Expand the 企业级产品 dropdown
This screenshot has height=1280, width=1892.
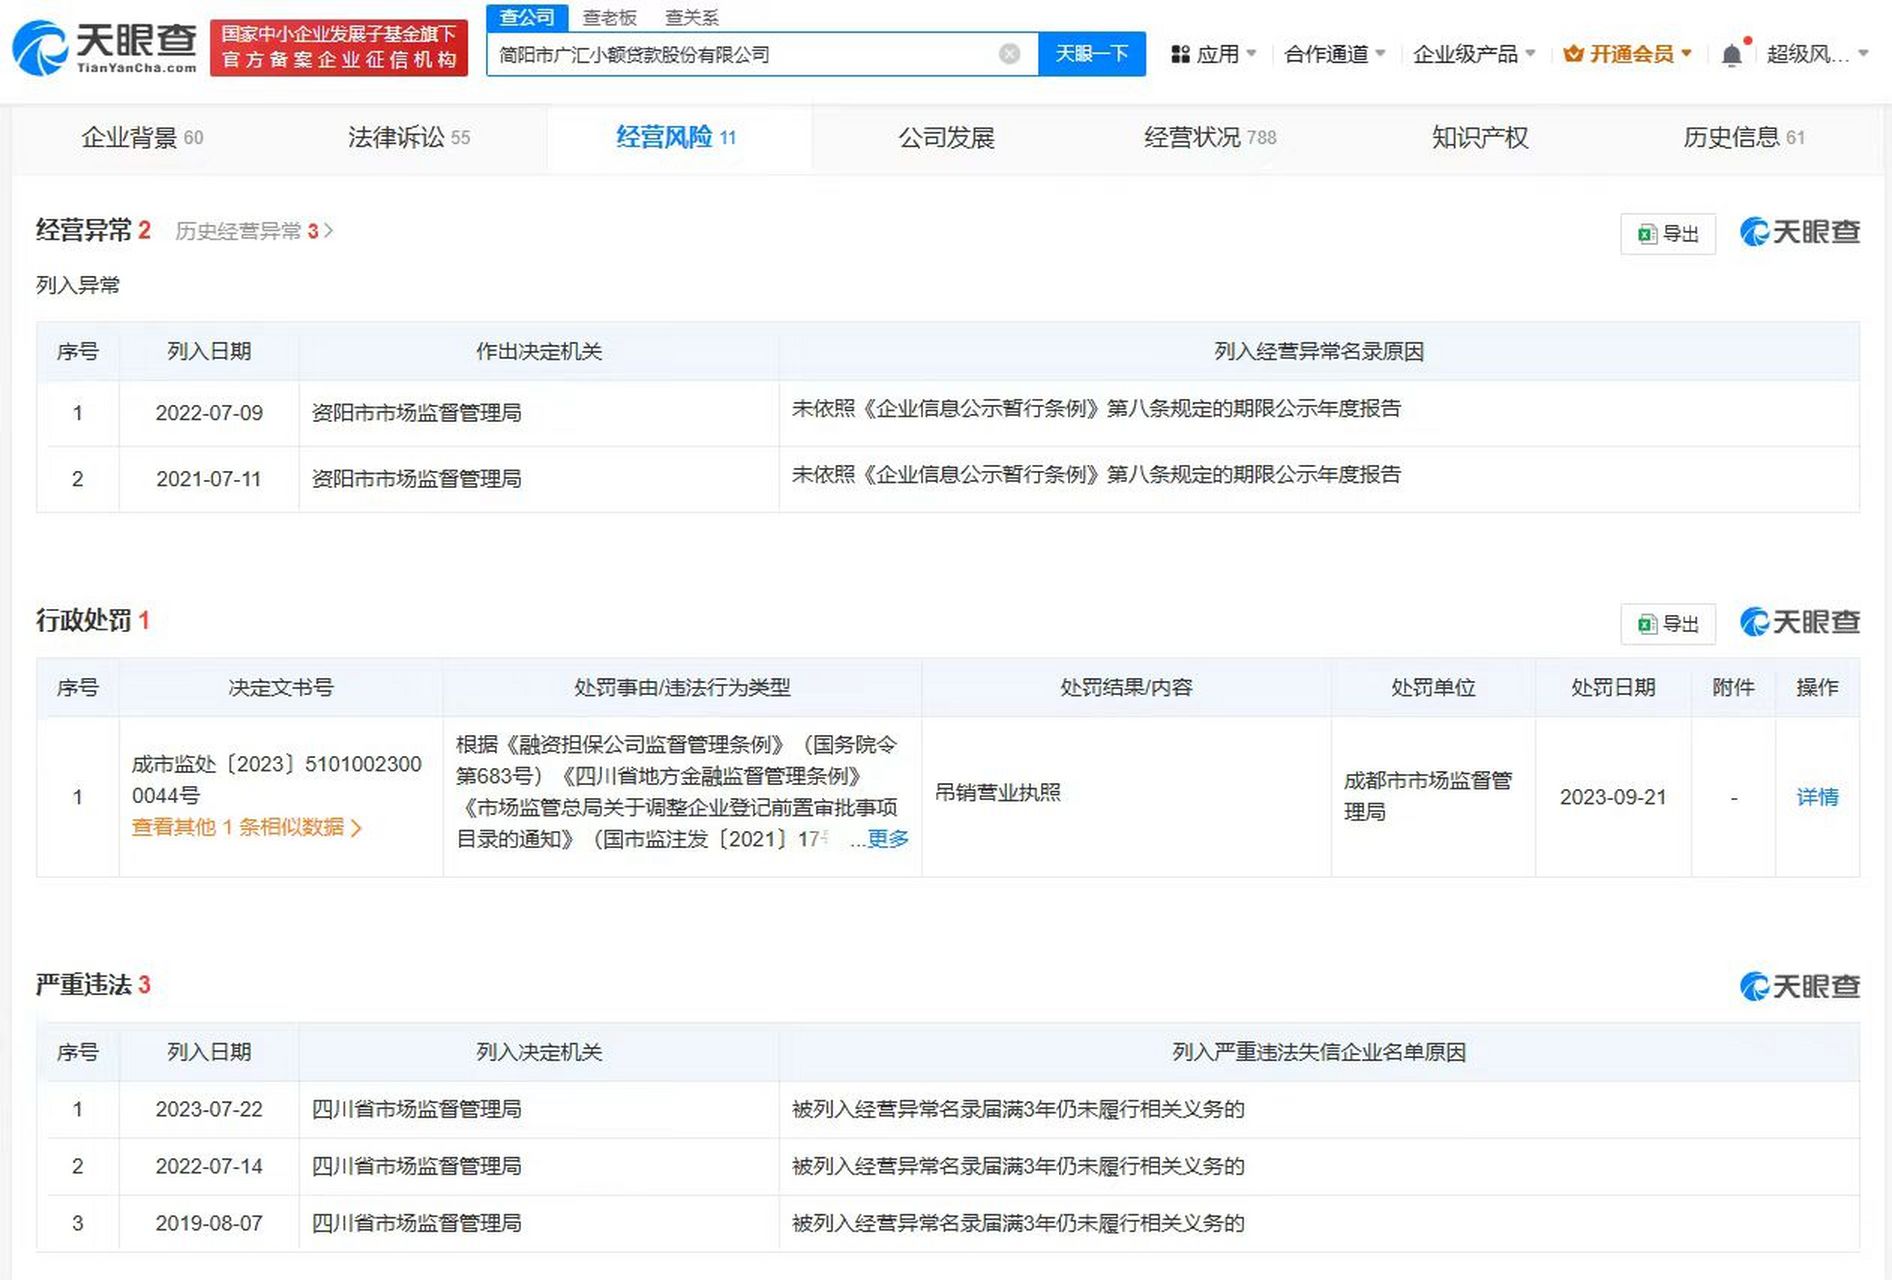1474,54
